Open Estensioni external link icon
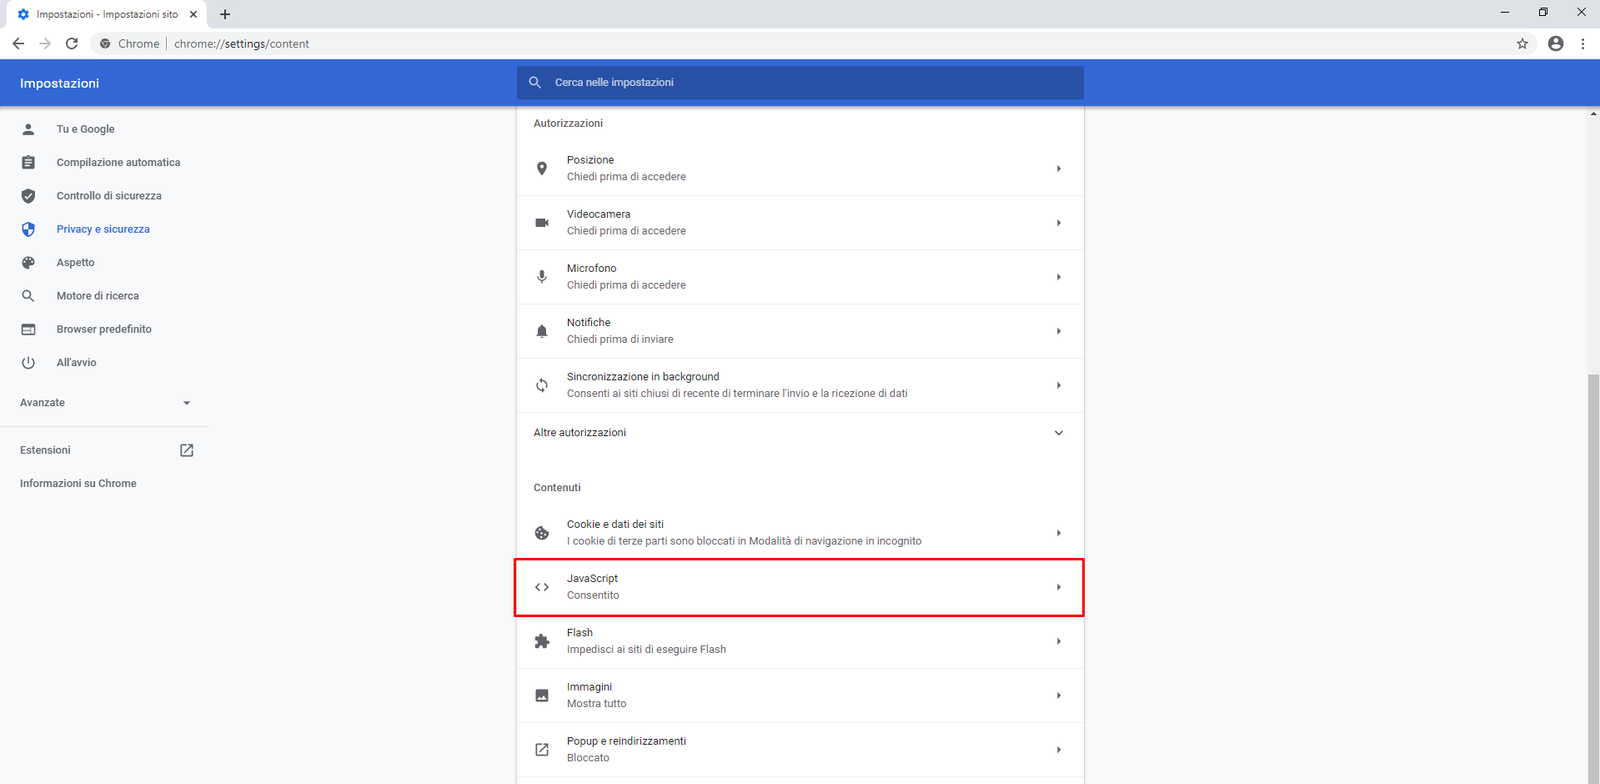1600x784 pixels. [186, 450]
